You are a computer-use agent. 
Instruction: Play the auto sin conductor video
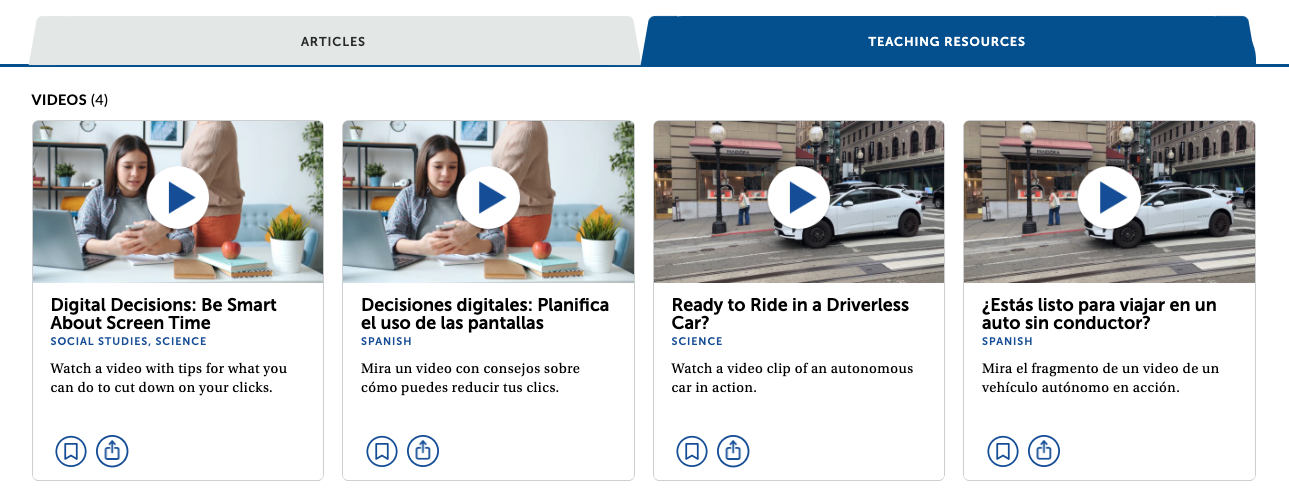pyautogui.click(x=1109, y=198)
